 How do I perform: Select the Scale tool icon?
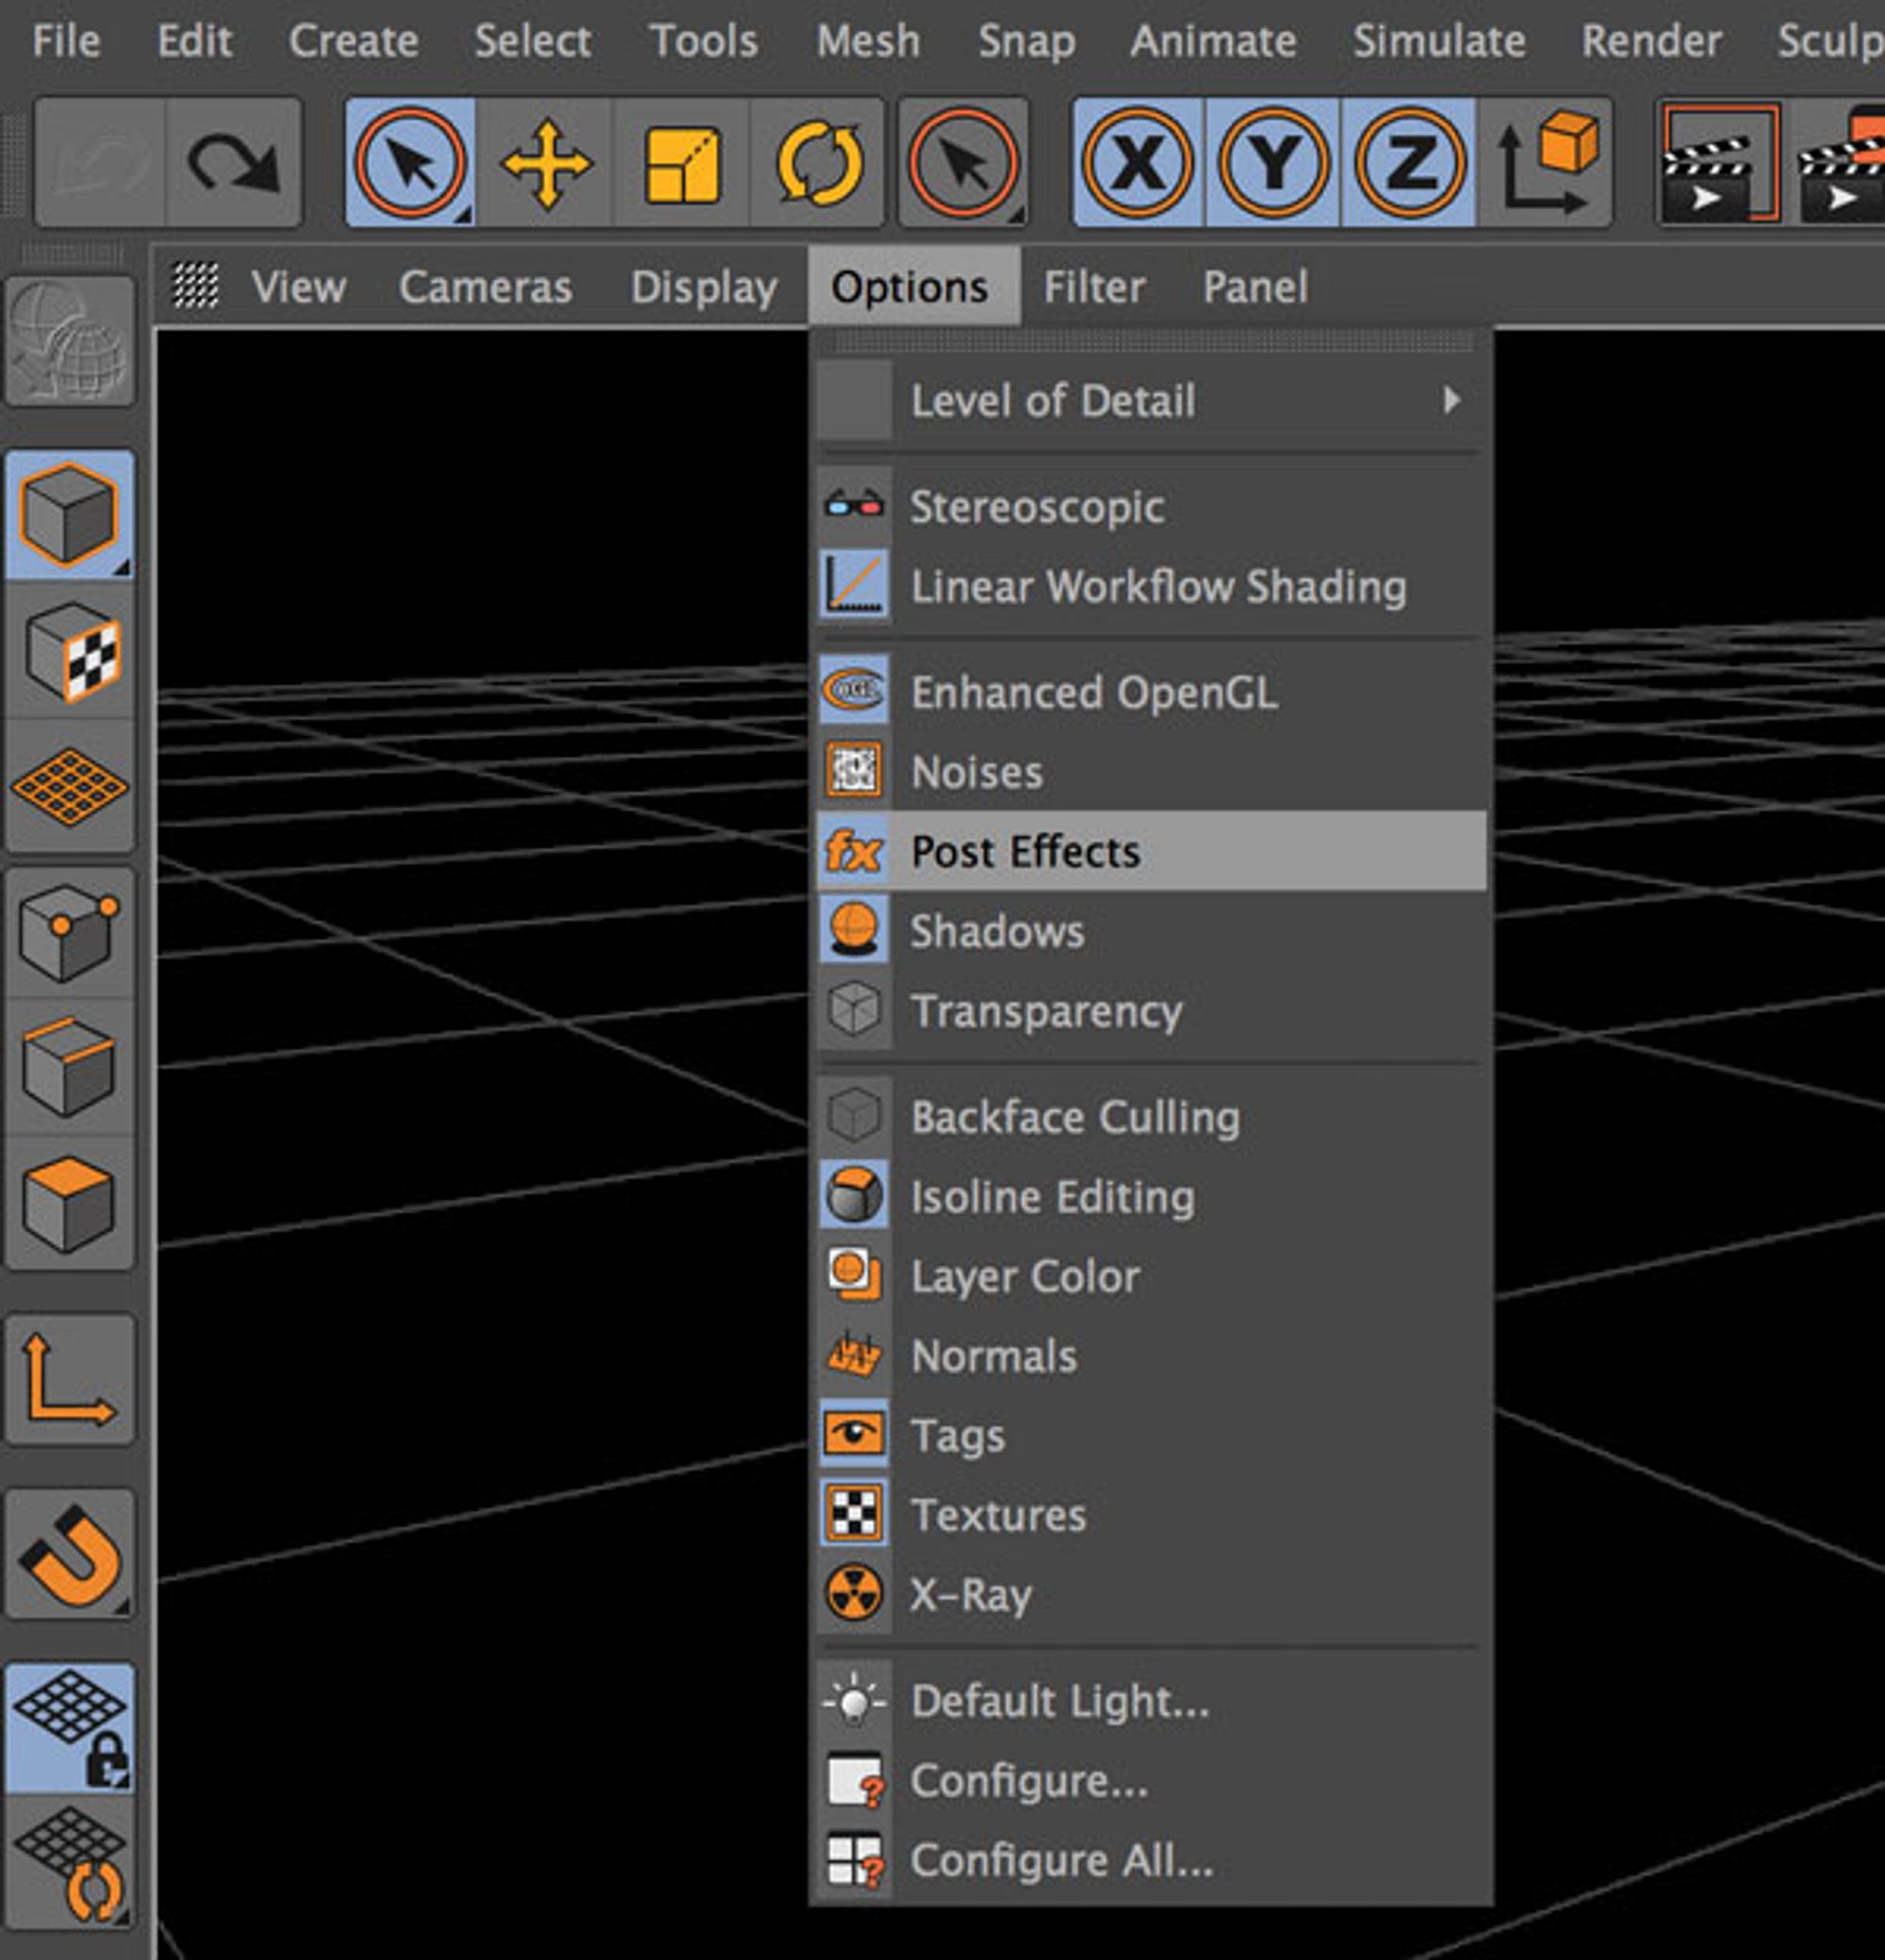682,163
